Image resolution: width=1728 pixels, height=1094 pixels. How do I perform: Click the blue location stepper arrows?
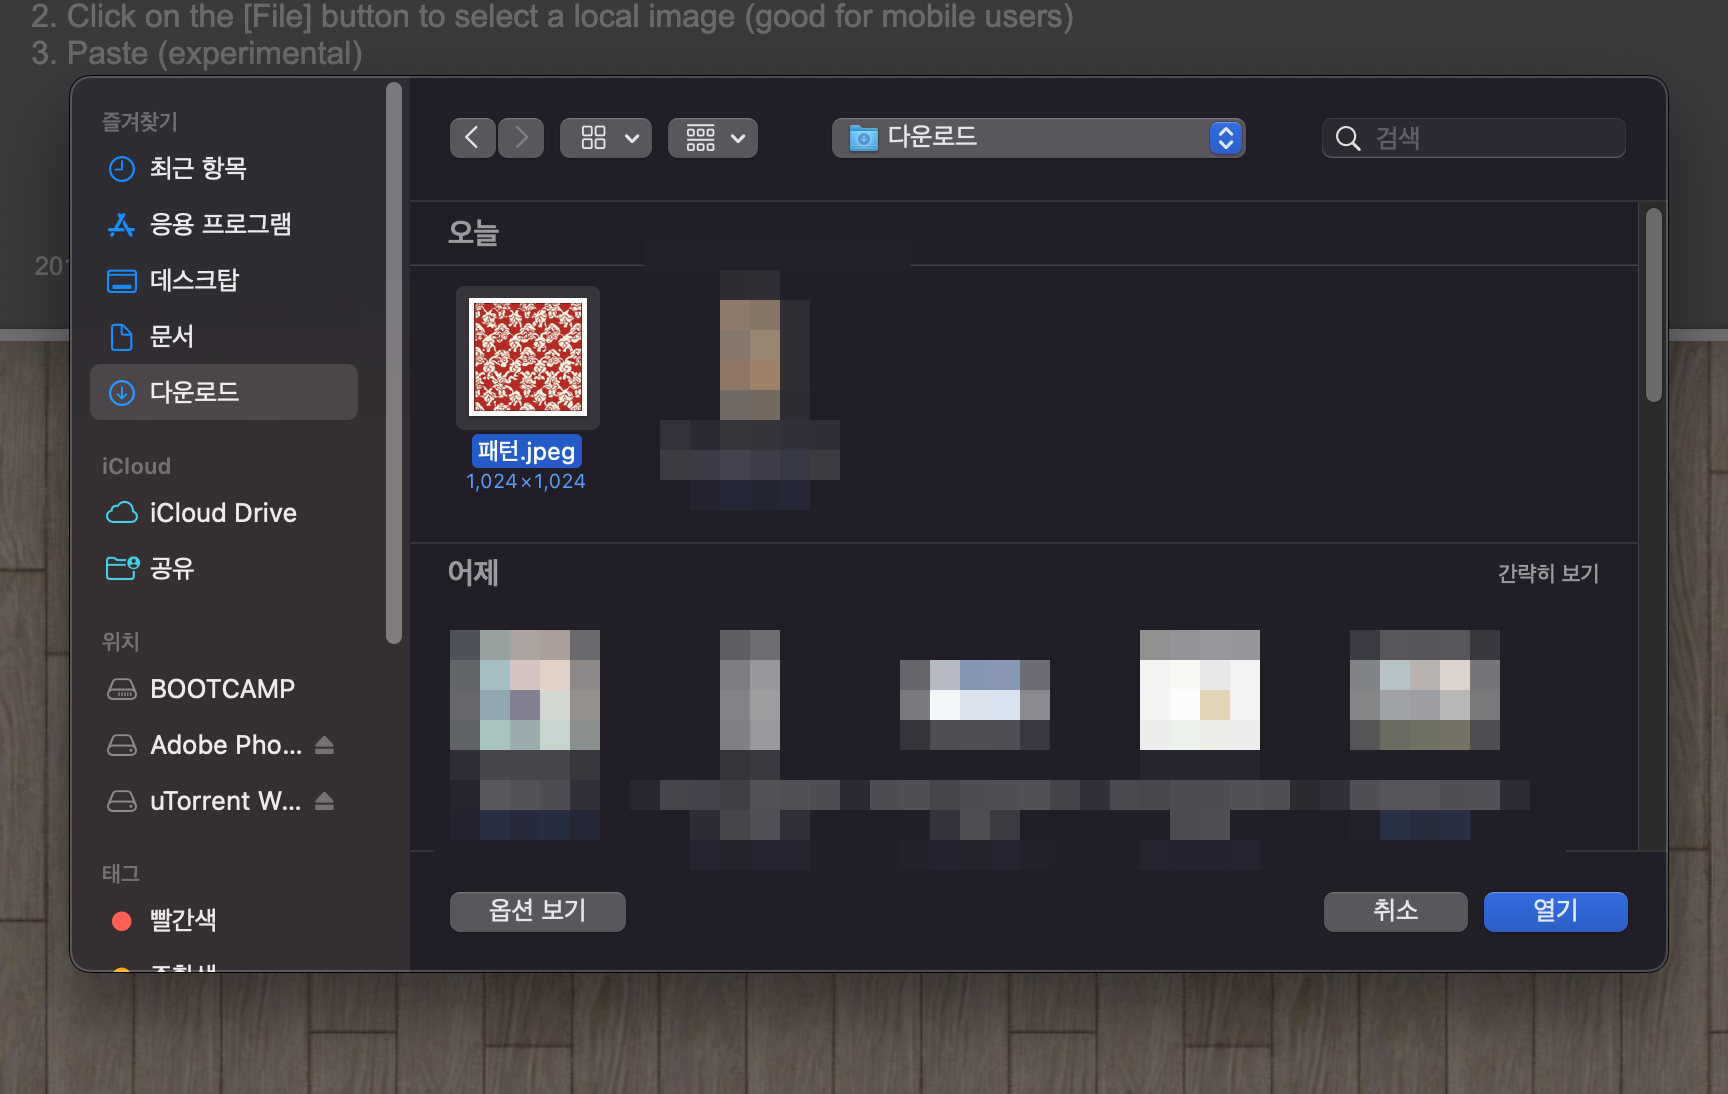click(1226, 138)
